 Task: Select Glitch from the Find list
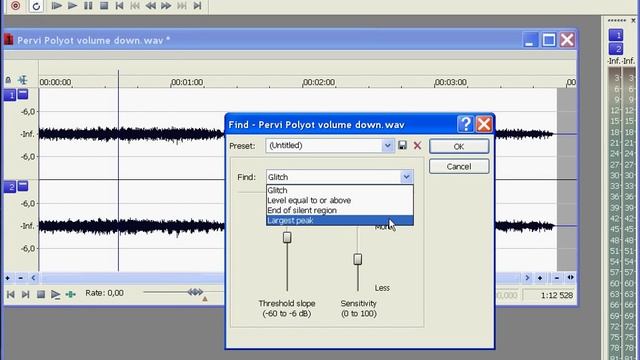340,190
